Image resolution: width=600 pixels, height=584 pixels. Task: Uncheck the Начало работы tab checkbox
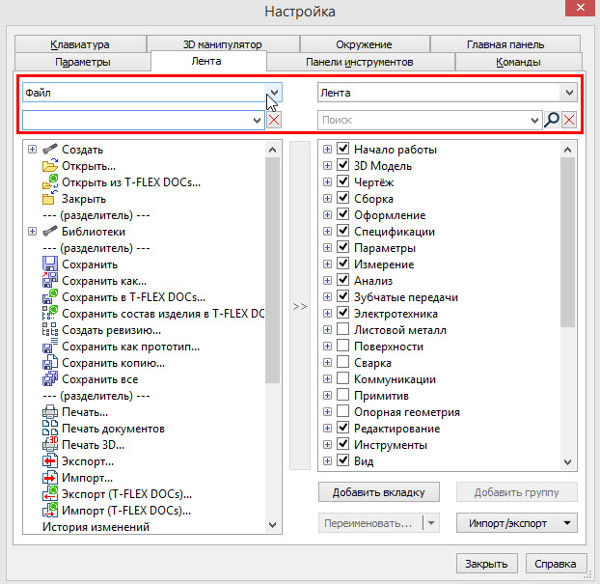click(343, 148)
